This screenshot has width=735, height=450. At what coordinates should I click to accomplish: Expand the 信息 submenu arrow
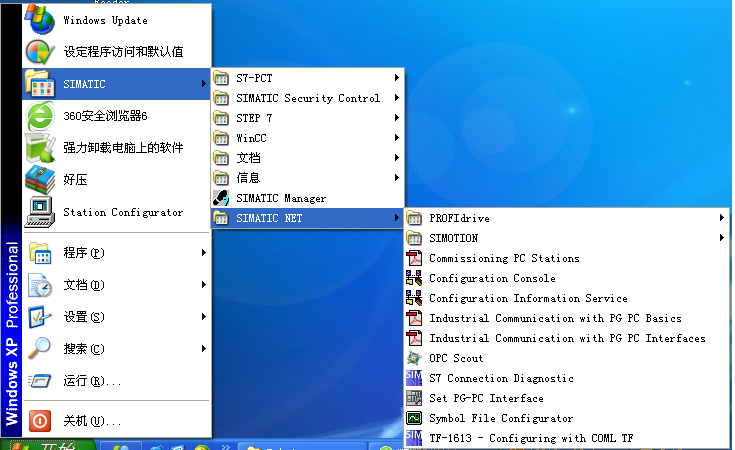tap(397, 178)
